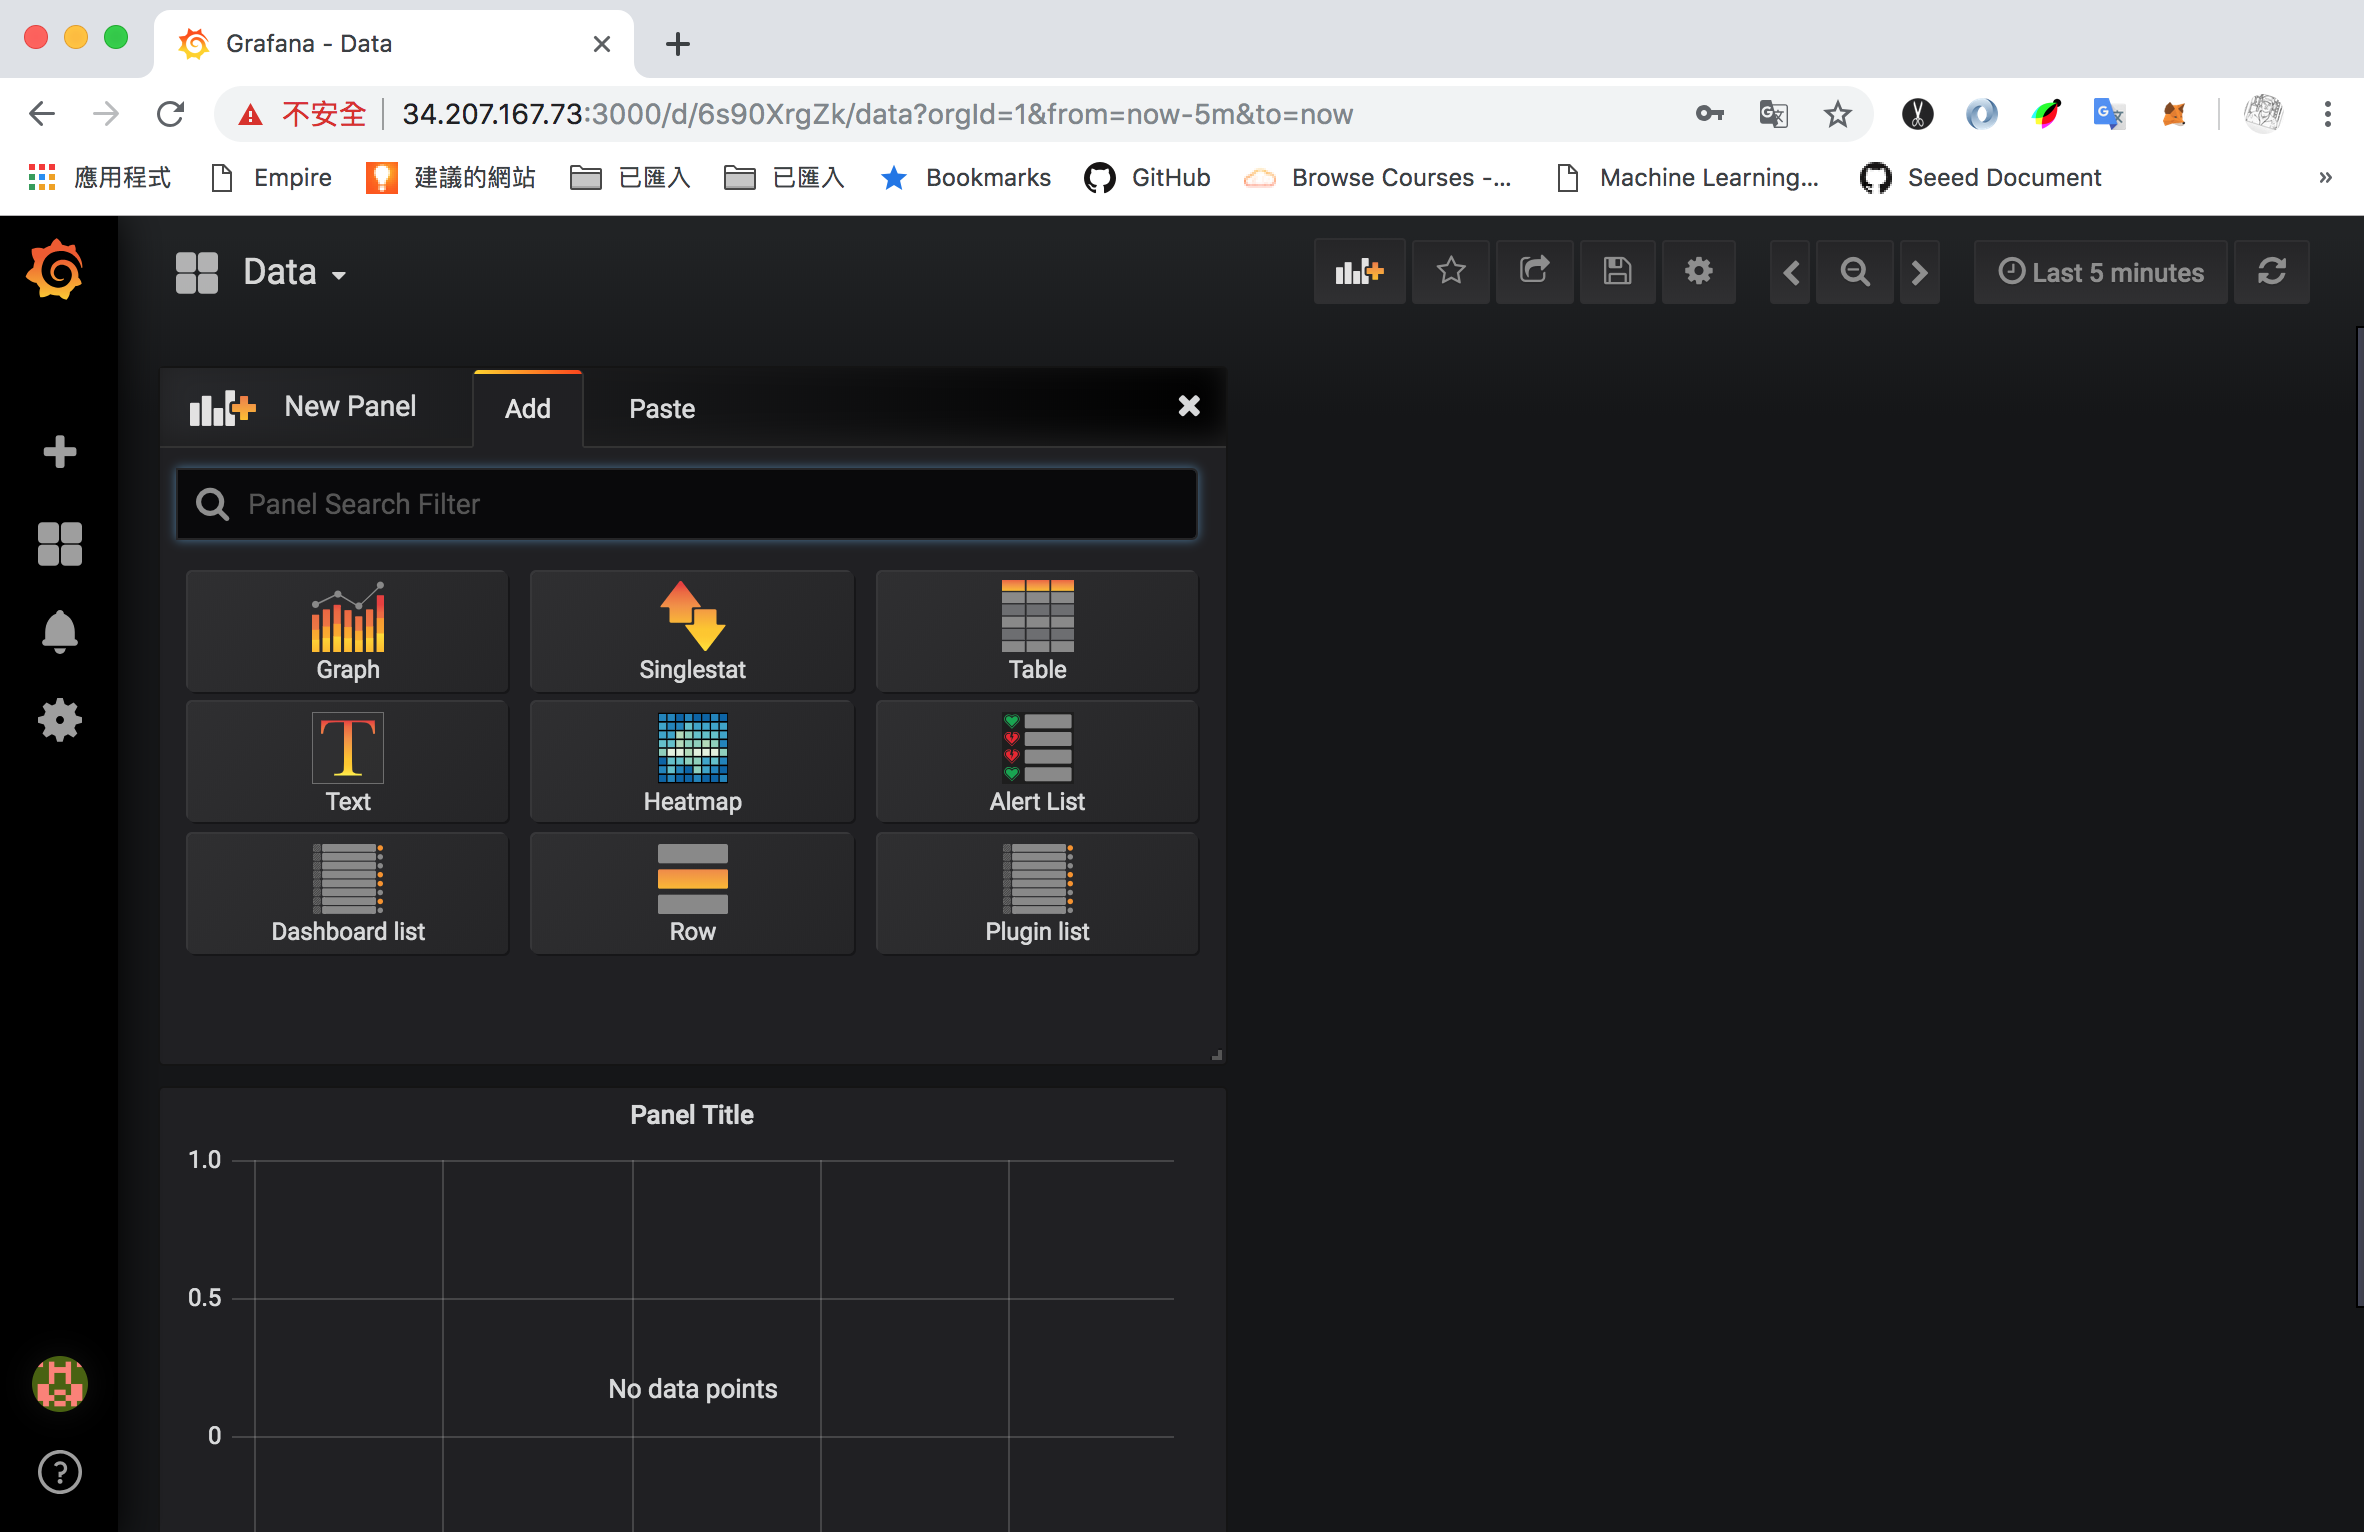Switch to the Paste tab

click(662, 408)
